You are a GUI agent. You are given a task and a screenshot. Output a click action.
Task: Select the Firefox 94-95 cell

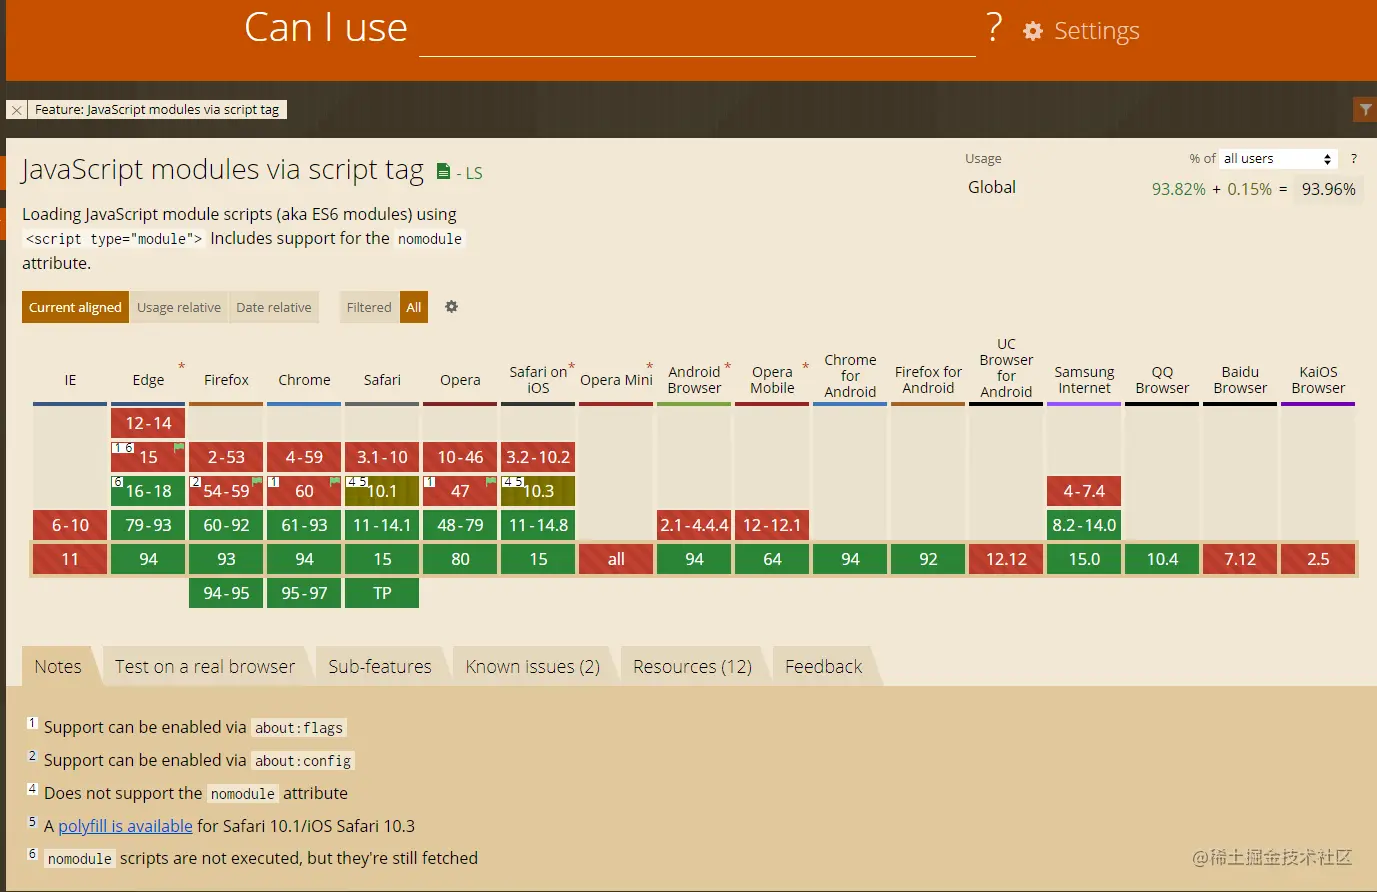coord(226,593)
